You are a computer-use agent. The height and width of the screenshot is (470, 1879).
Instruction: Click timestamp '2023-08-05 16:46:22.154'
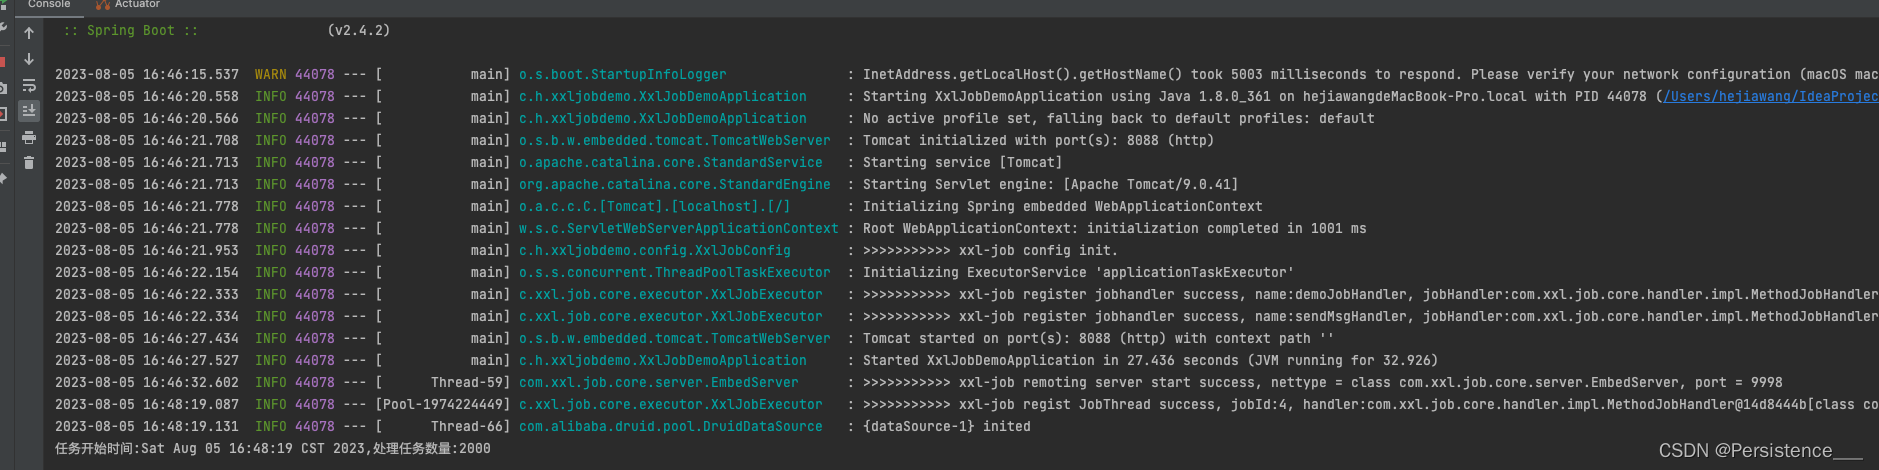pyautogui.click(x=147, y=272)
